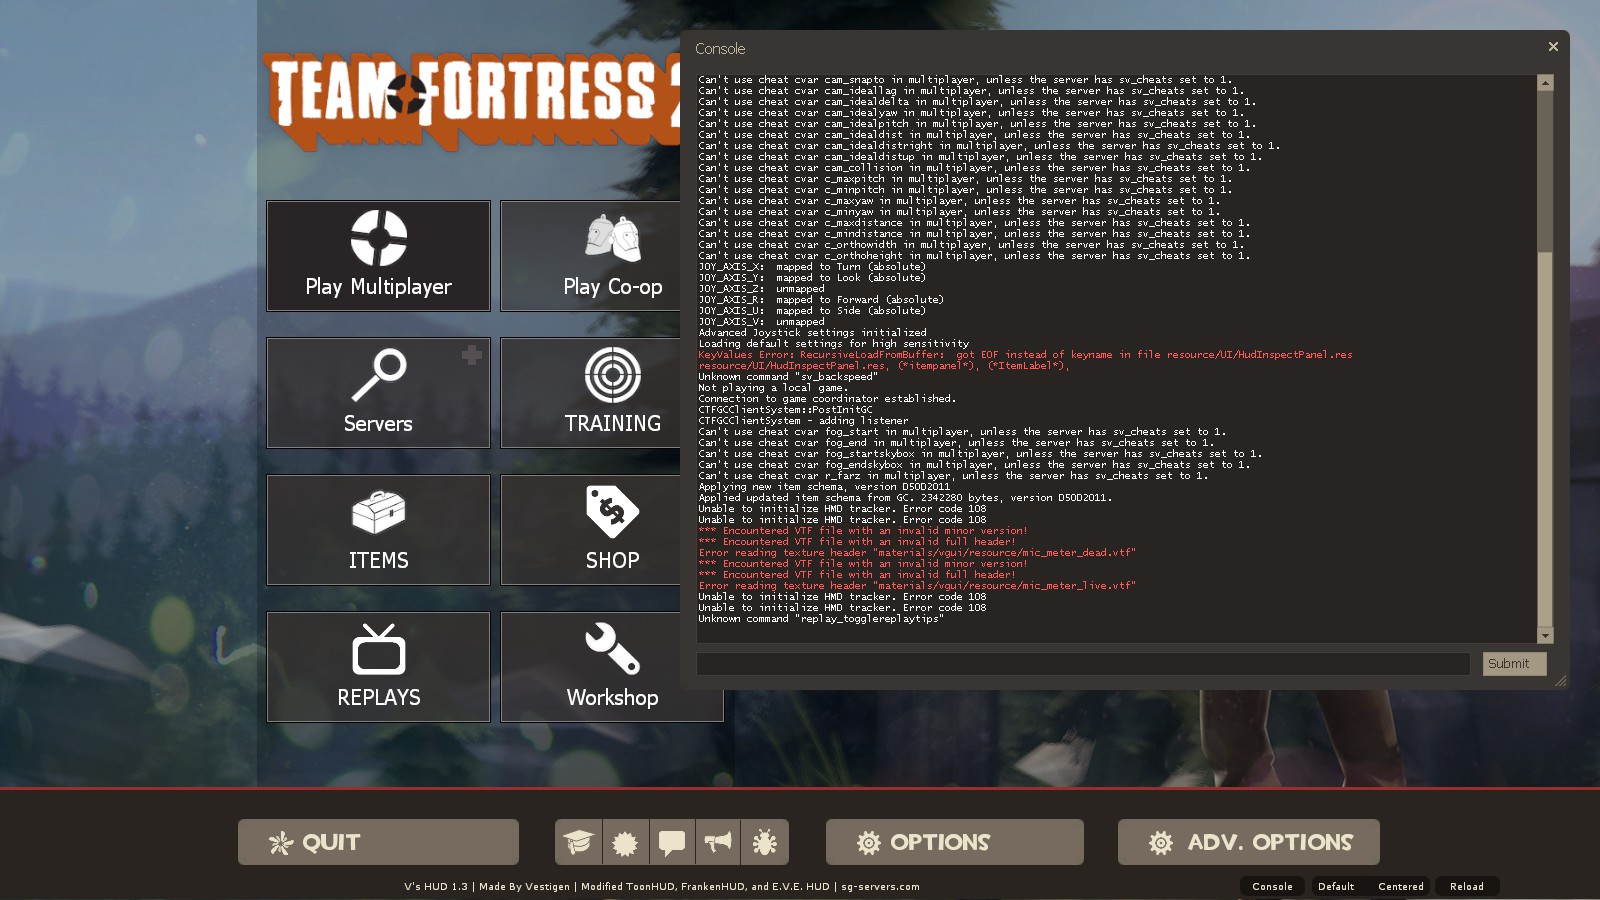
Task: Click the line 'Unknown command "sv_backspeed"'
Action: pos(788,377)
